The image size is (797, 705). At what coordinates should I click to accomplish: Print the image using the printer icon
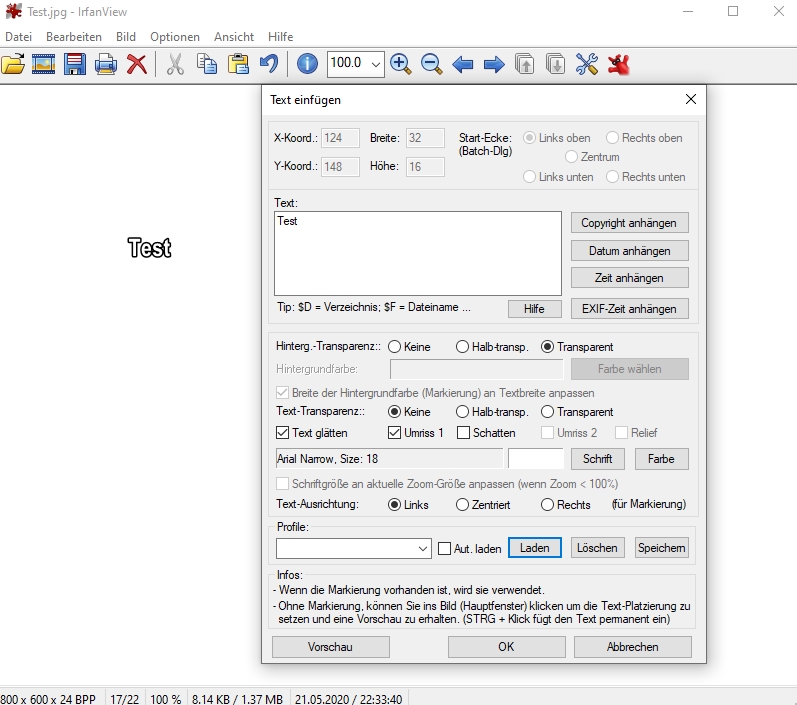(106, 65)
